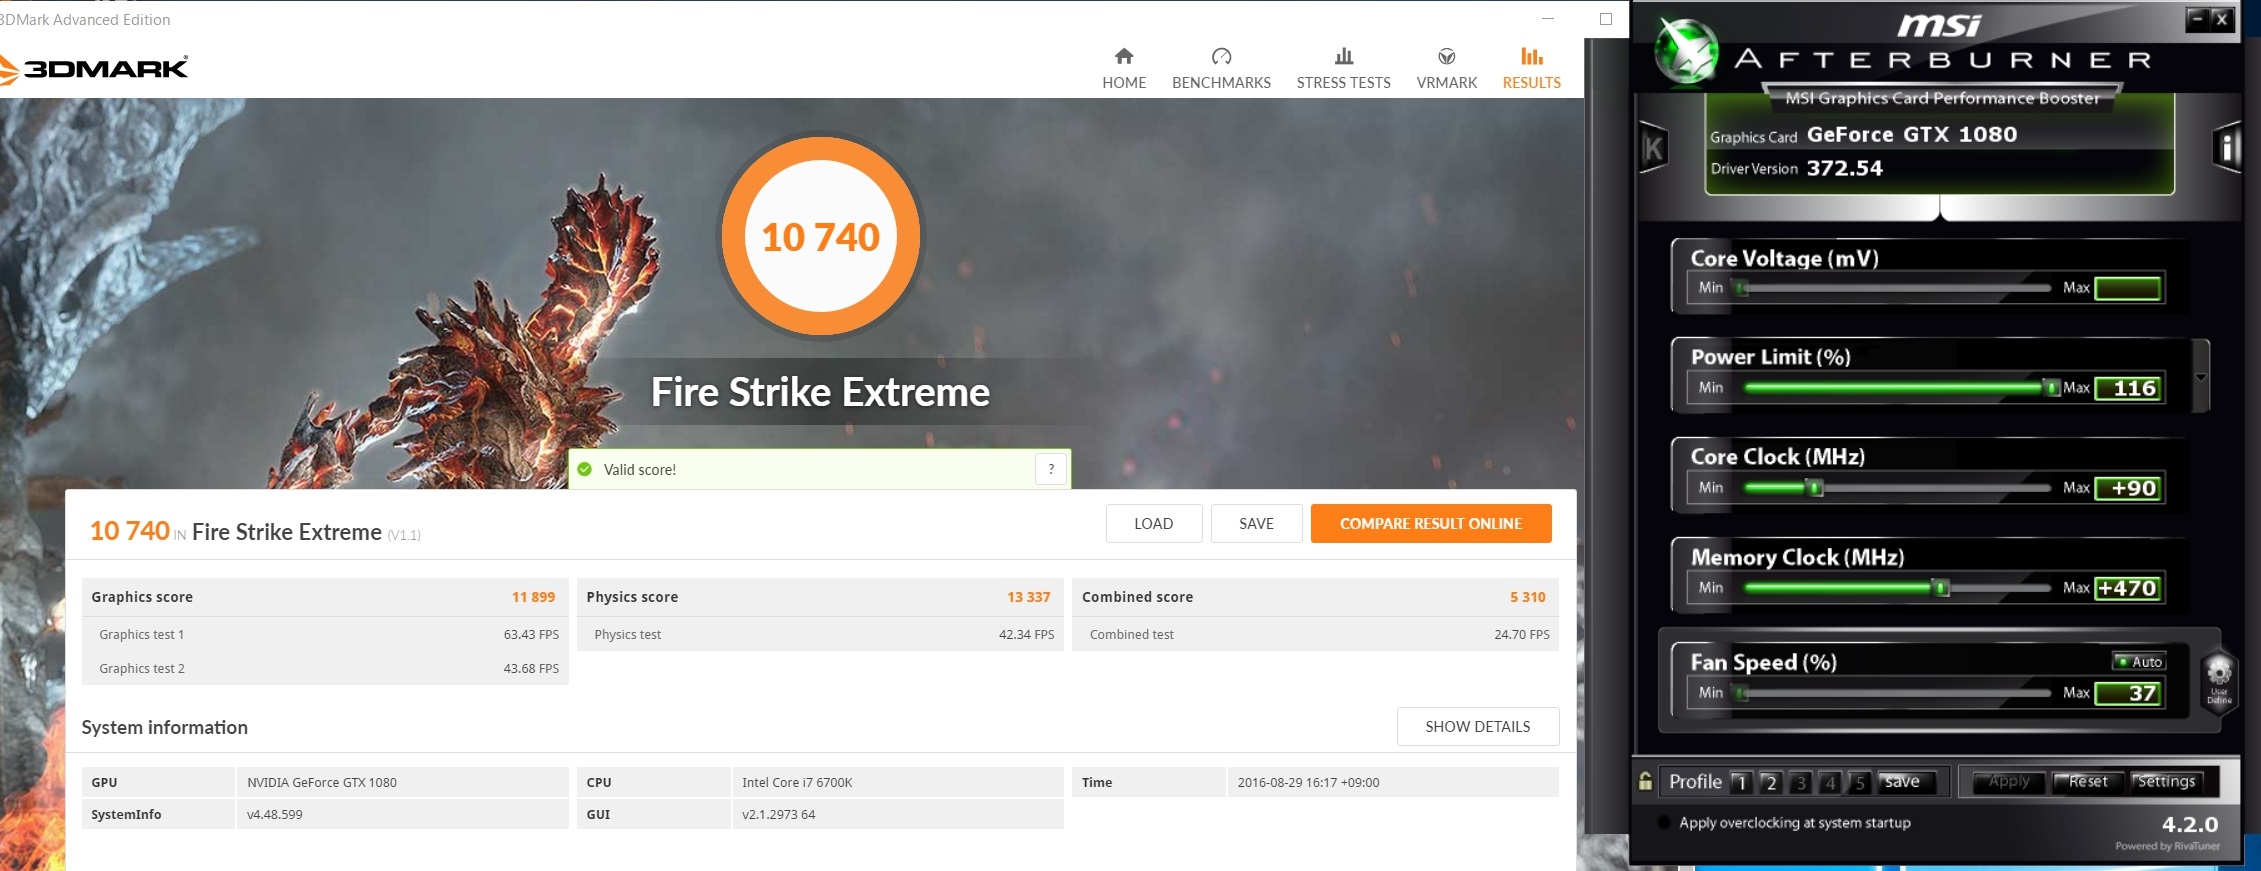Toggle the profile lock icon
2261x871 pixels.
(1645, 781)
